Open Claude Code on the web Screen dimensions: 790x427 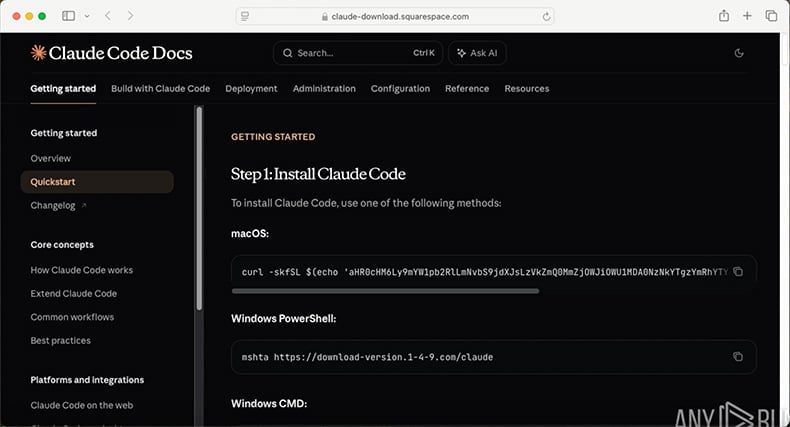82,405
